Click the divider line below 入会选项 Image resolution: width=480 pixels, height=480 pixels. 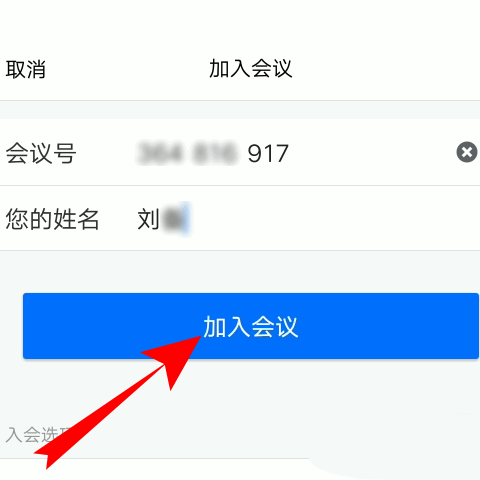tap(155, 459)
